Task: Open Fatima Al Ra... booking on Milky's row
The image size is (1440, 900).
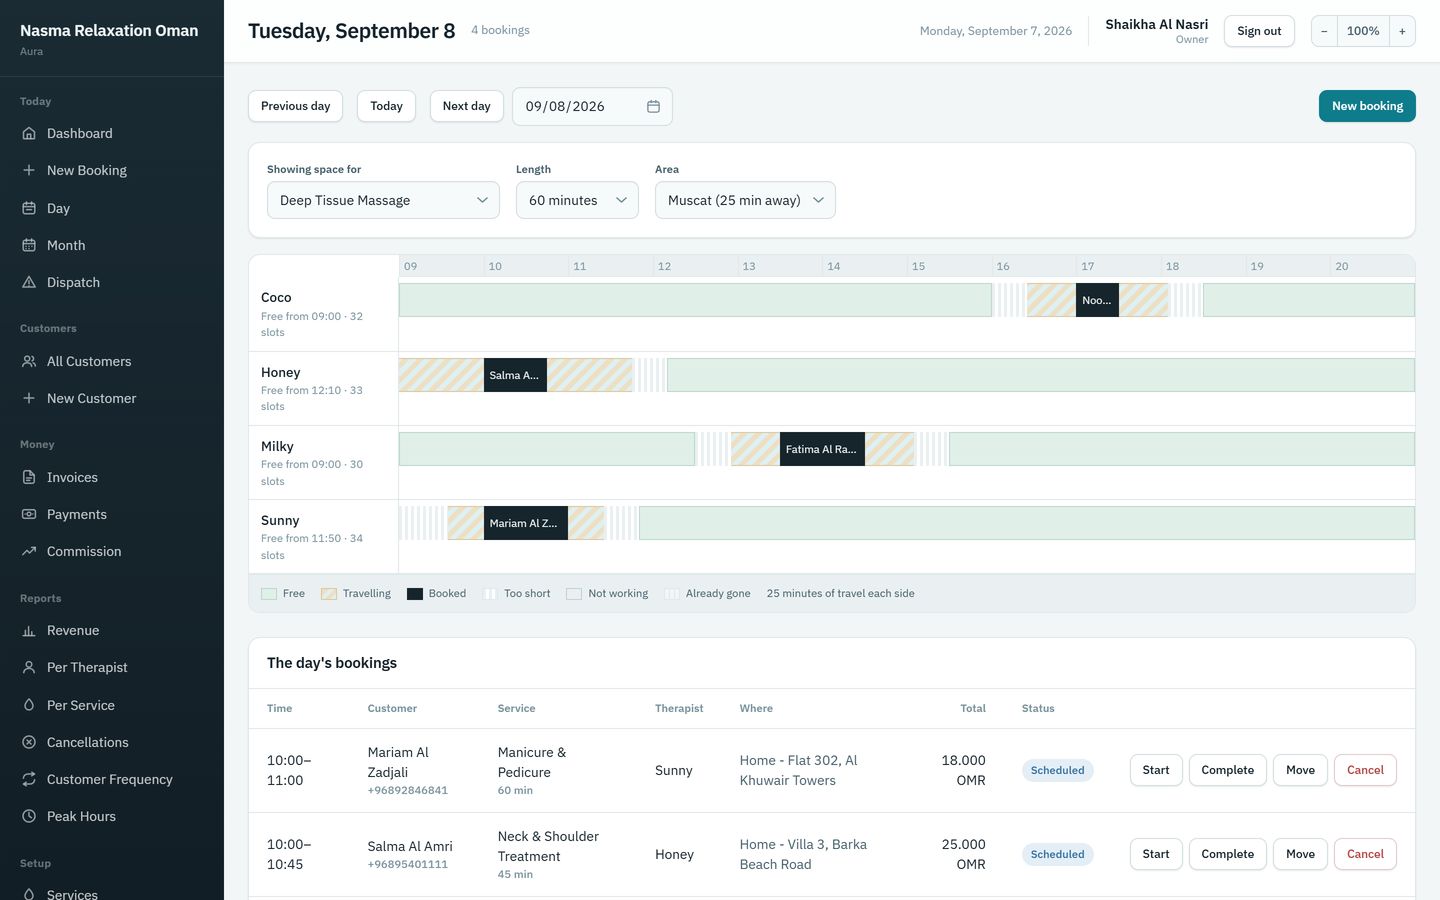Action: click(822, 449)
